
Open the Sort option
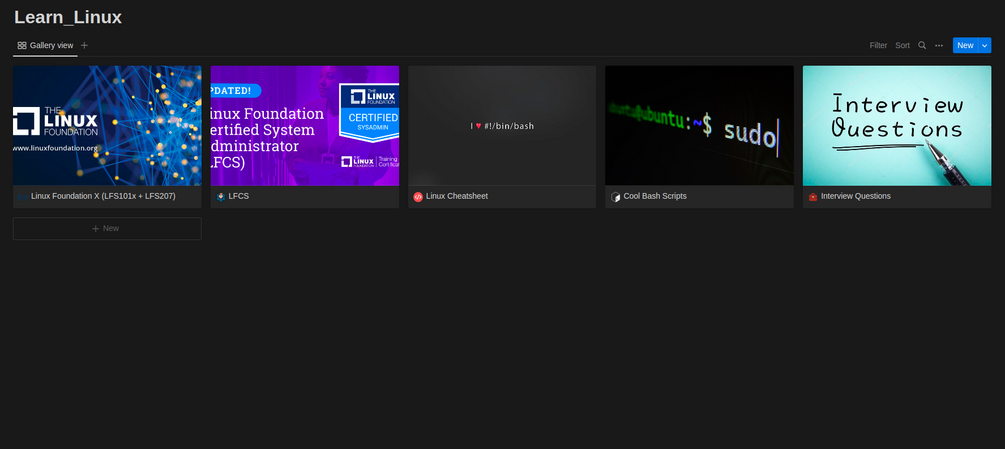click(x=902, y=45)
